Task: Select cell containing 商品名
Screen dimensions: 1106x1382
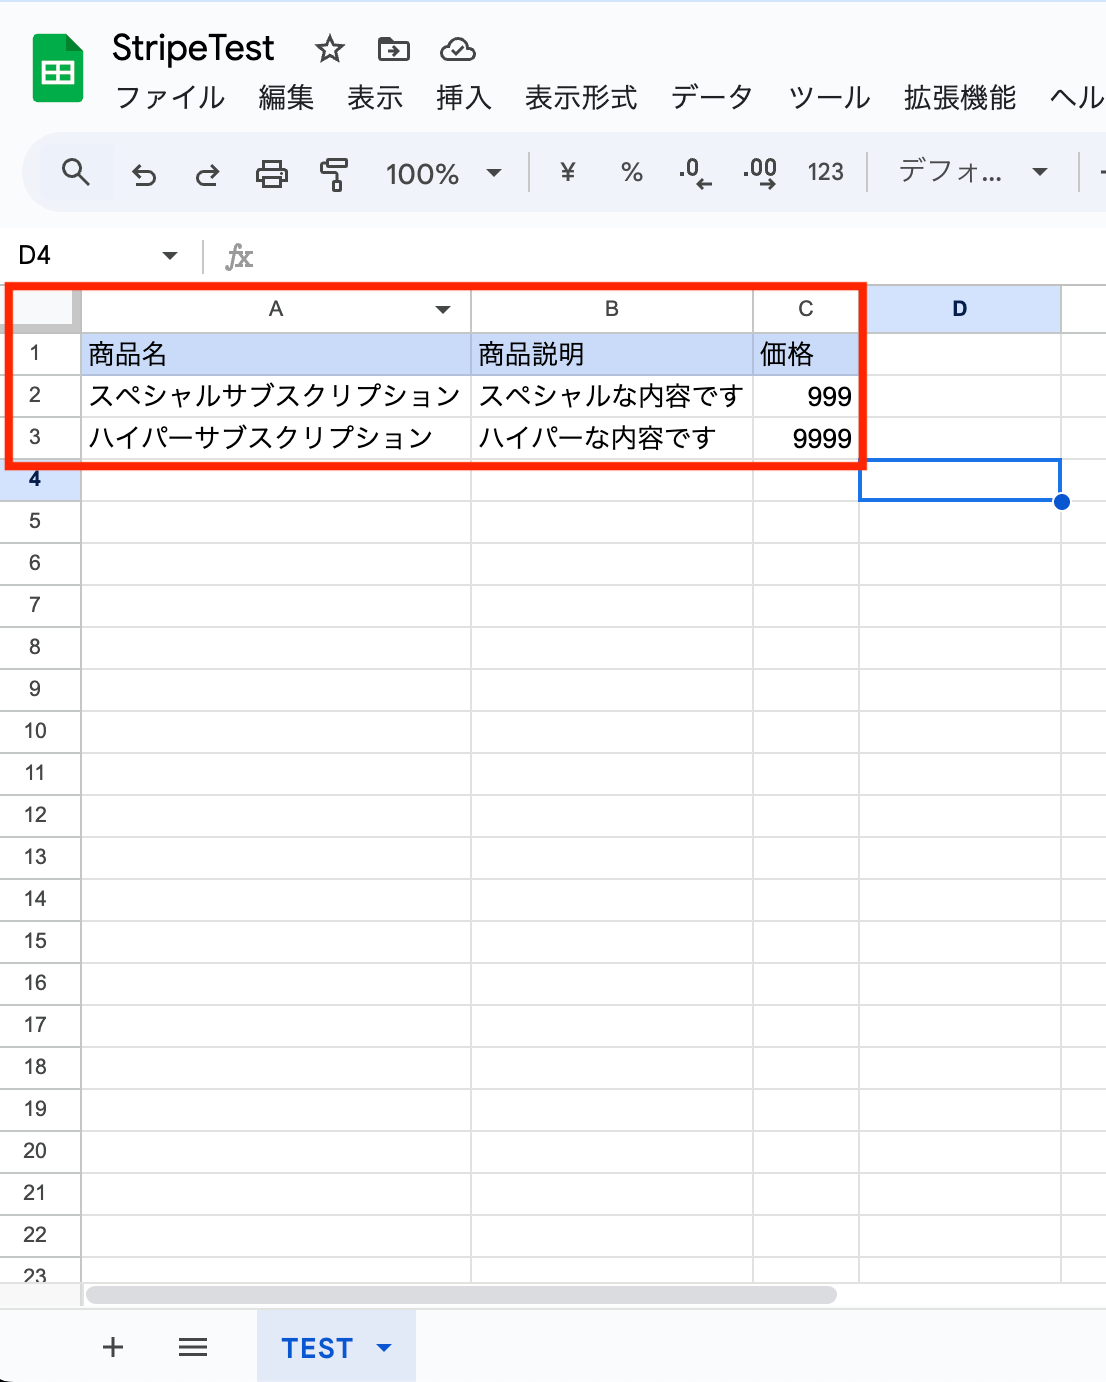Action: point(276,354)
